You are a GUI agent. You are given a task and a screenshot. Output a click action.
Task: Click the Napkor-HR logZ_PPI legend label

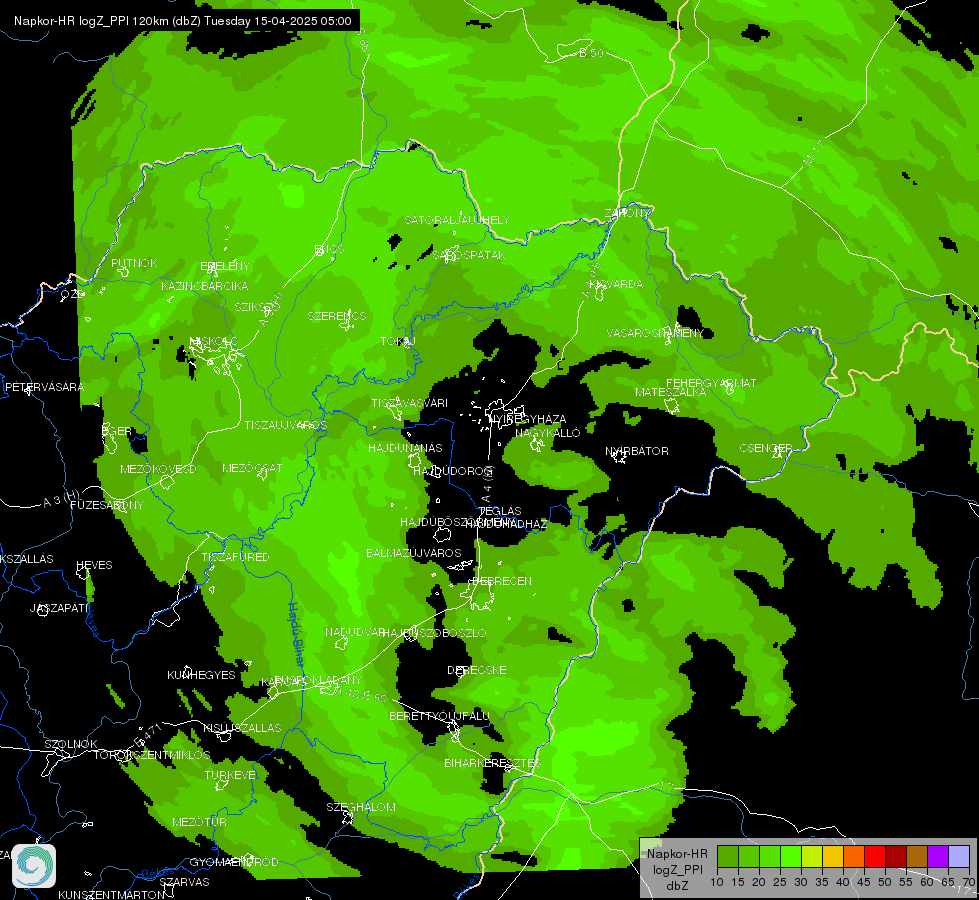tap(677, 869)
